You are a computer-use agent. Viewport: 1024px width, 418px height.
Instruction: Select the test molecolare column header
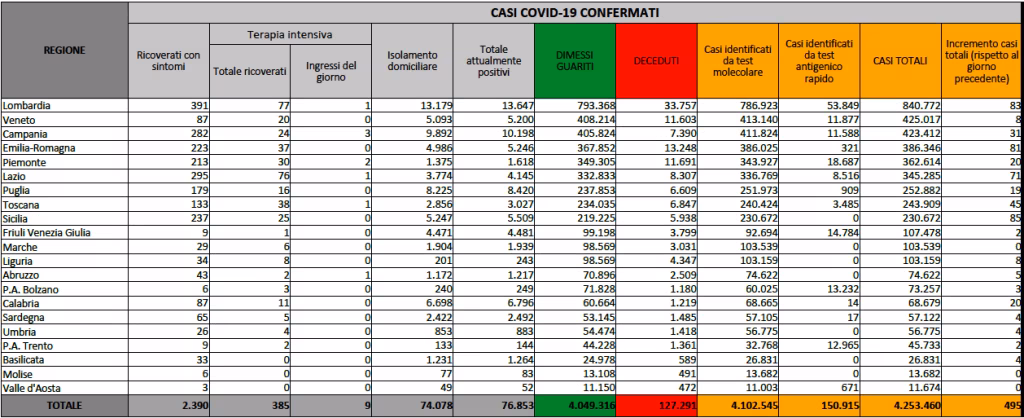point(737,60)
